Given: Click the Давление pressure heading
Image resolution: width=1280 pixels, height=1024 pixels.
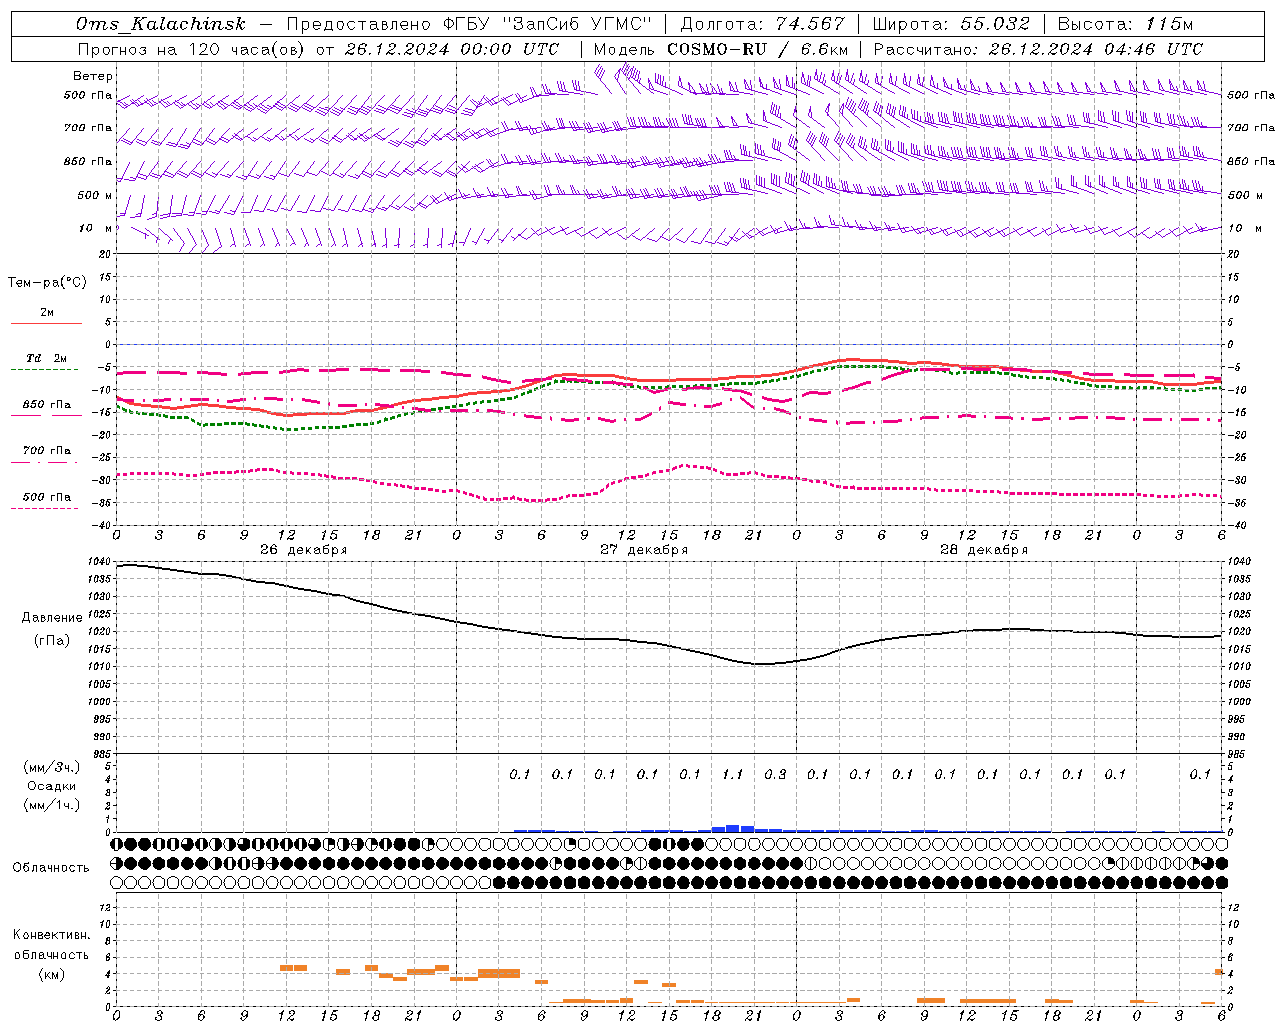Looking at the screenshot, I should tap(52, 618).
